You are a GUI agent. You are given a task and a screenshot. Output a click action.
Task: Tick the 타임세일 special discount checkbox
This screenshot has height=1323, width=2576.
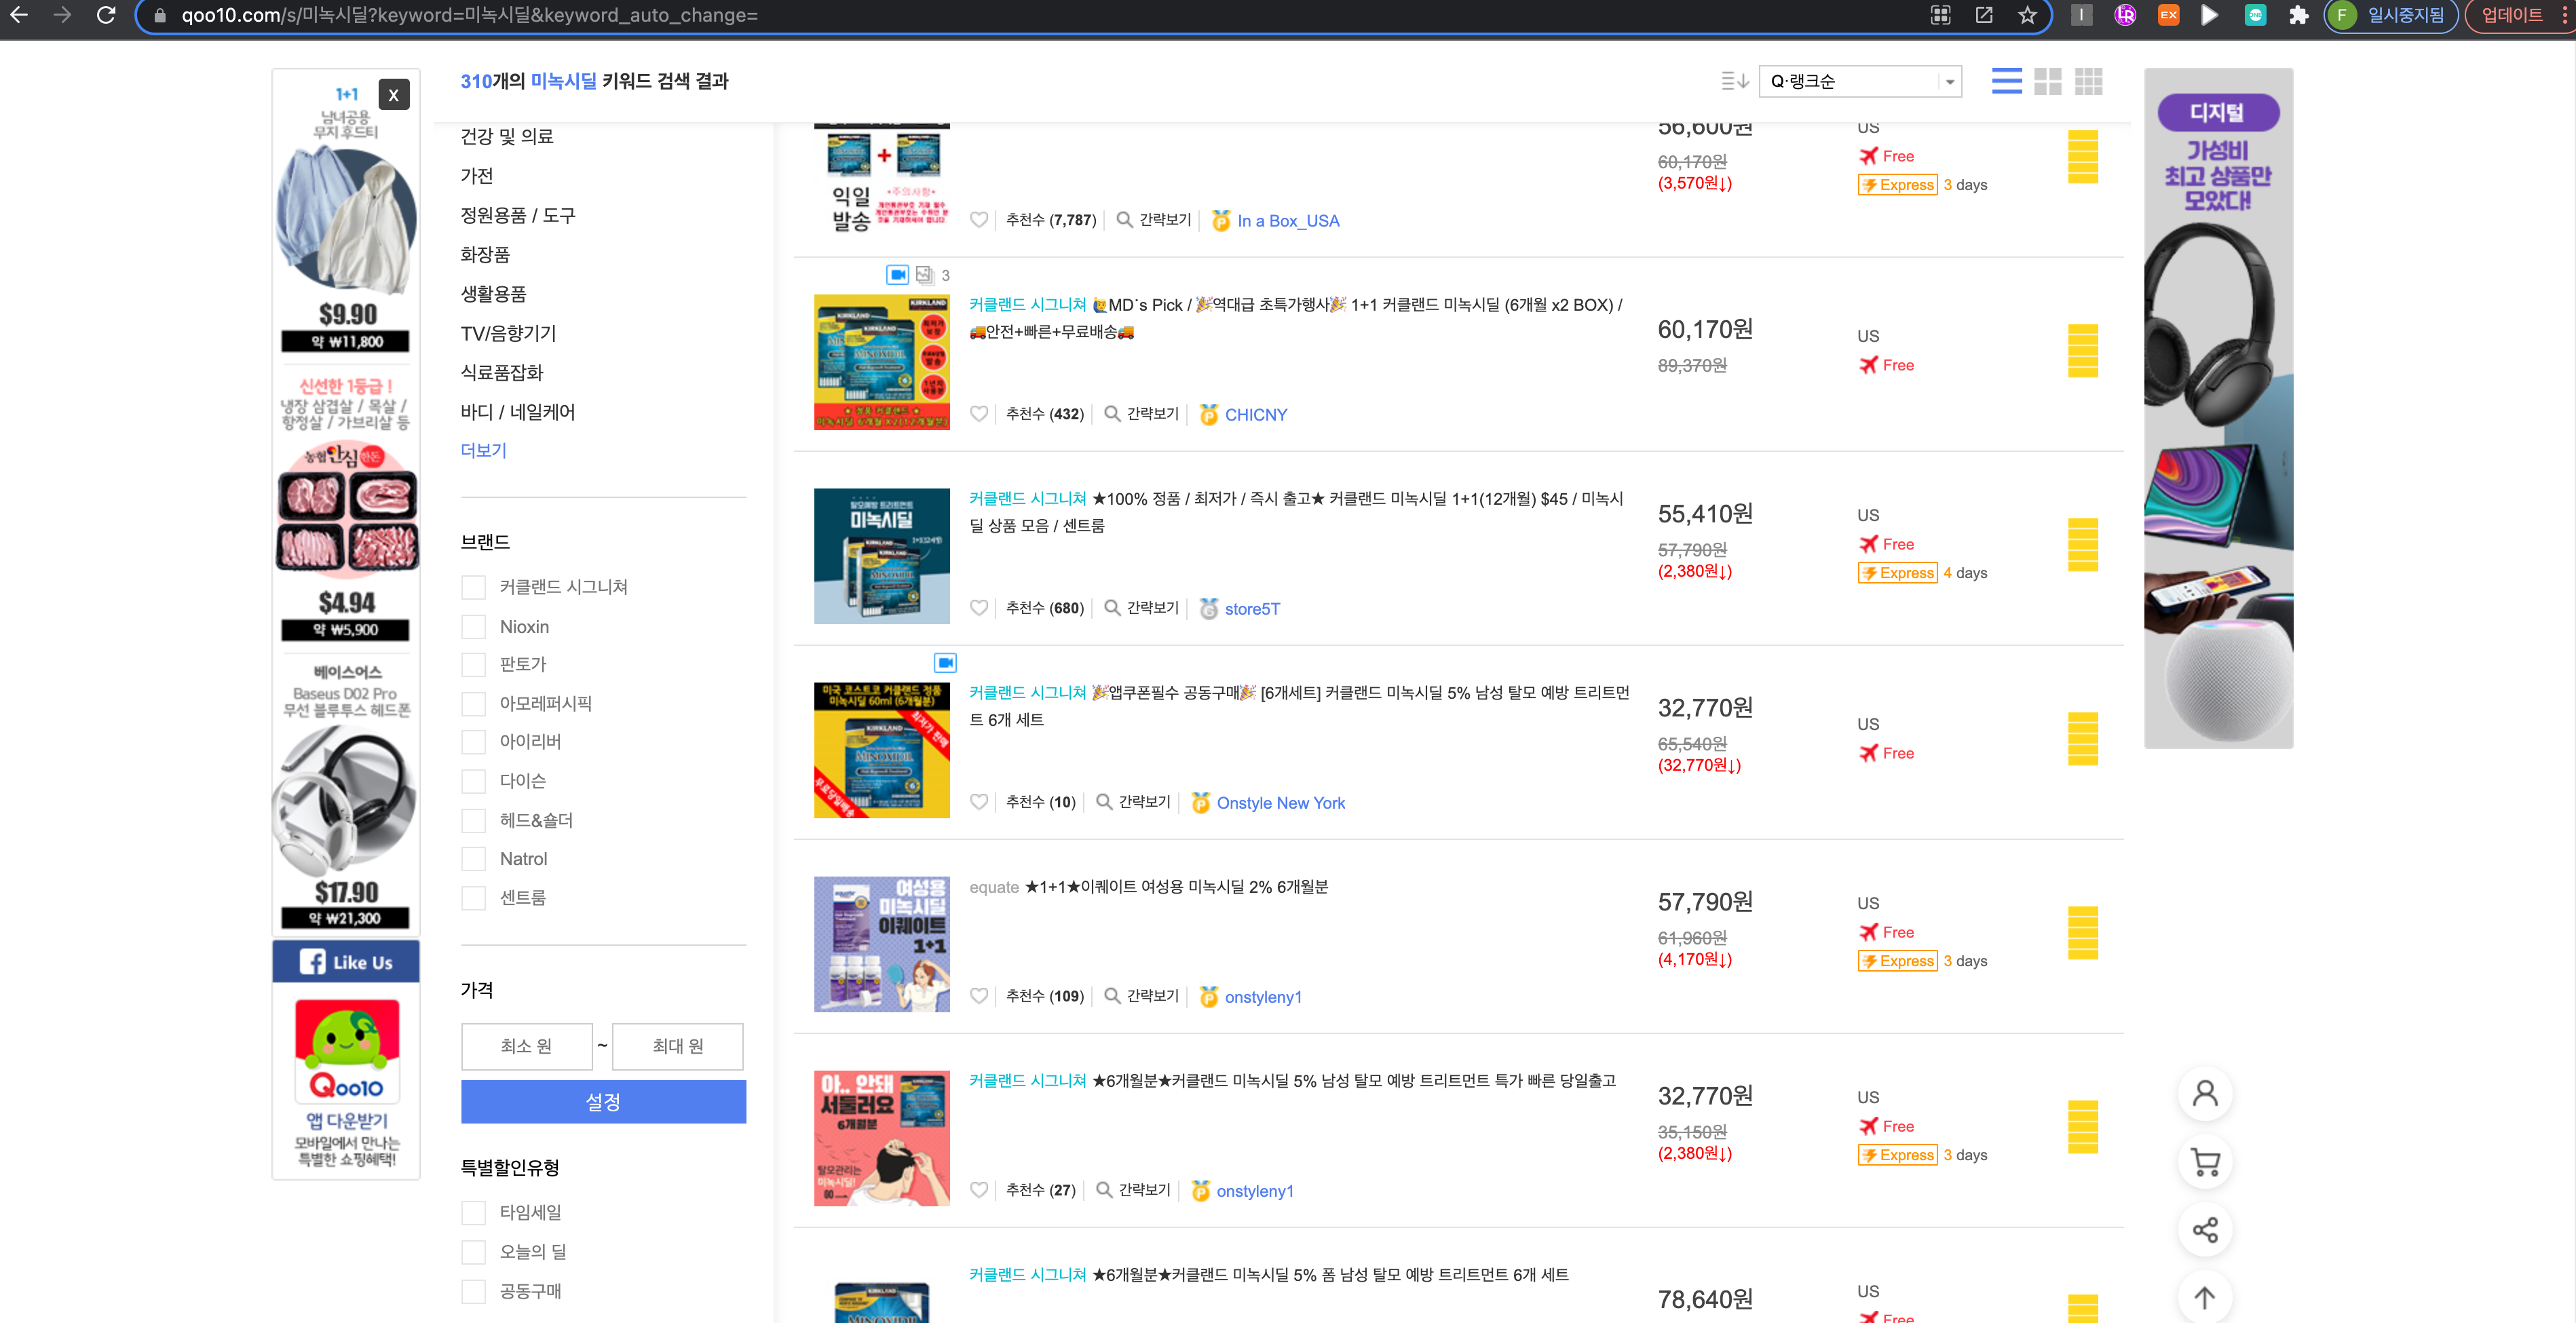473,1212
